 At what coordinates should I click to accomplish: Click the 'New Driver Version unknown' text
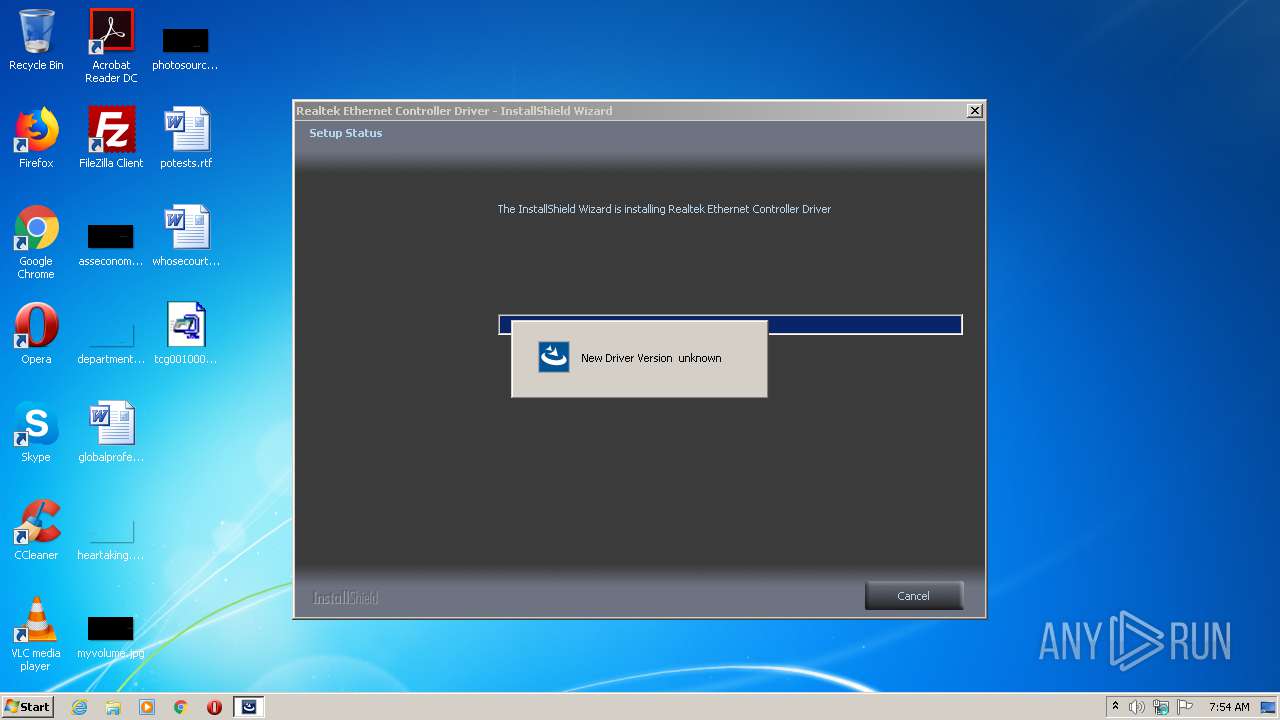tap(651, 358)
